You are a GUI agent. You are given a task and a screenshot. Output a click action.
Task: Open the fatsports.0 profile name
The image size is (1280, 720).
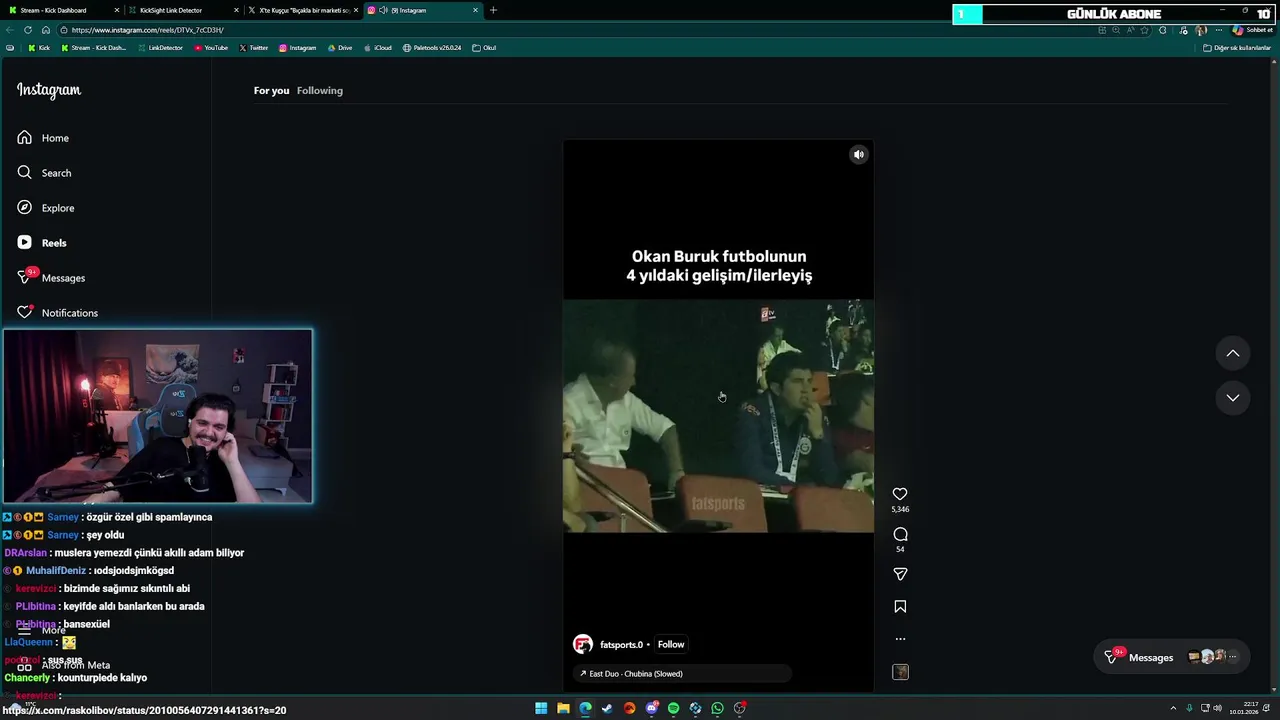[621, 645]
